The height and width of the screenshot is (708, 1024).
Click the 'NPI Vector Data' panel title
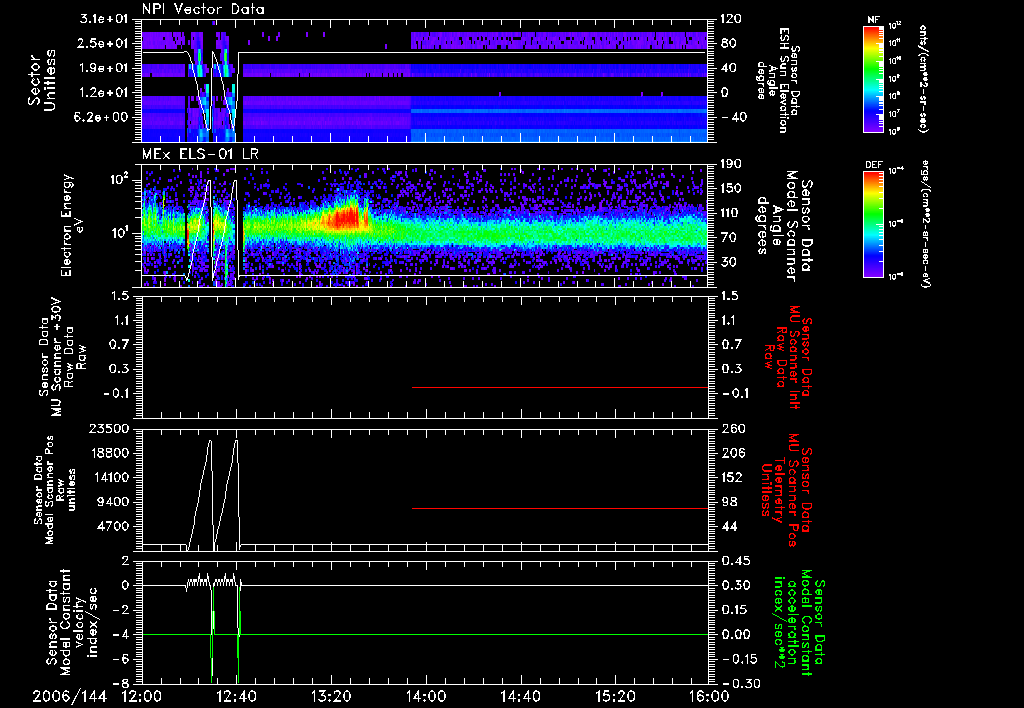[x=203, y=9]
